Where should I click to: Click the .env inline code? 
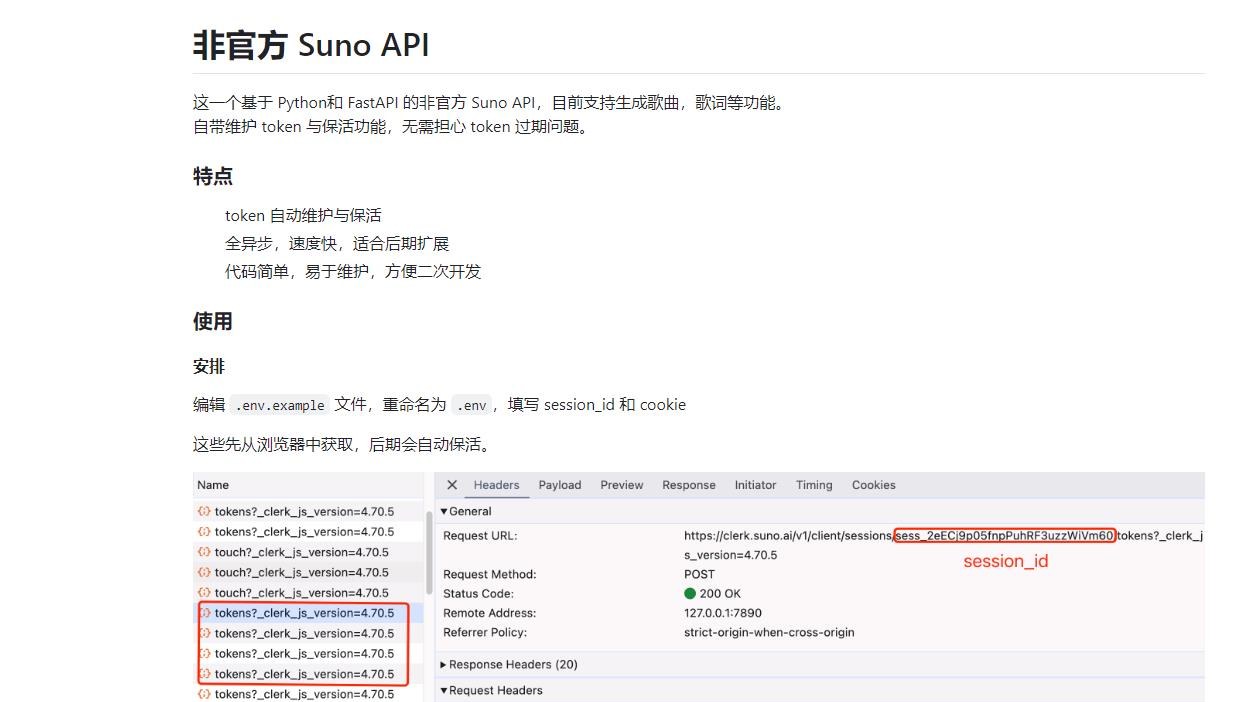pos(471,405)
